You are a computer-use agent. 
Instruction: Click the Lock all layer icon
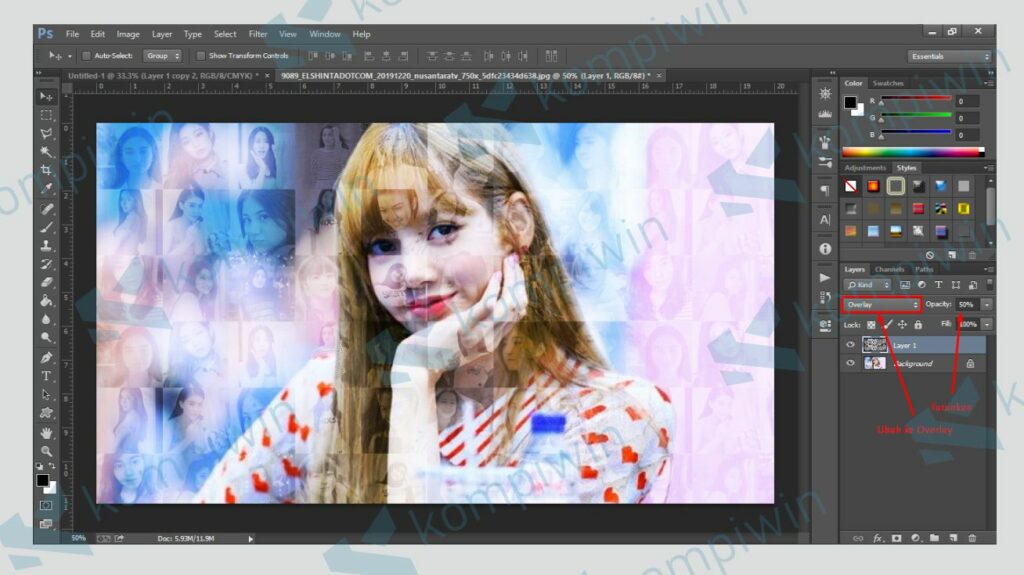click(918, 325)
